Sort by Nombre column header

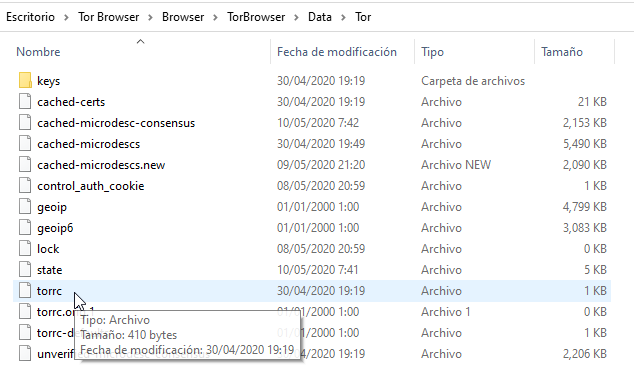click(x=38, y=52)
